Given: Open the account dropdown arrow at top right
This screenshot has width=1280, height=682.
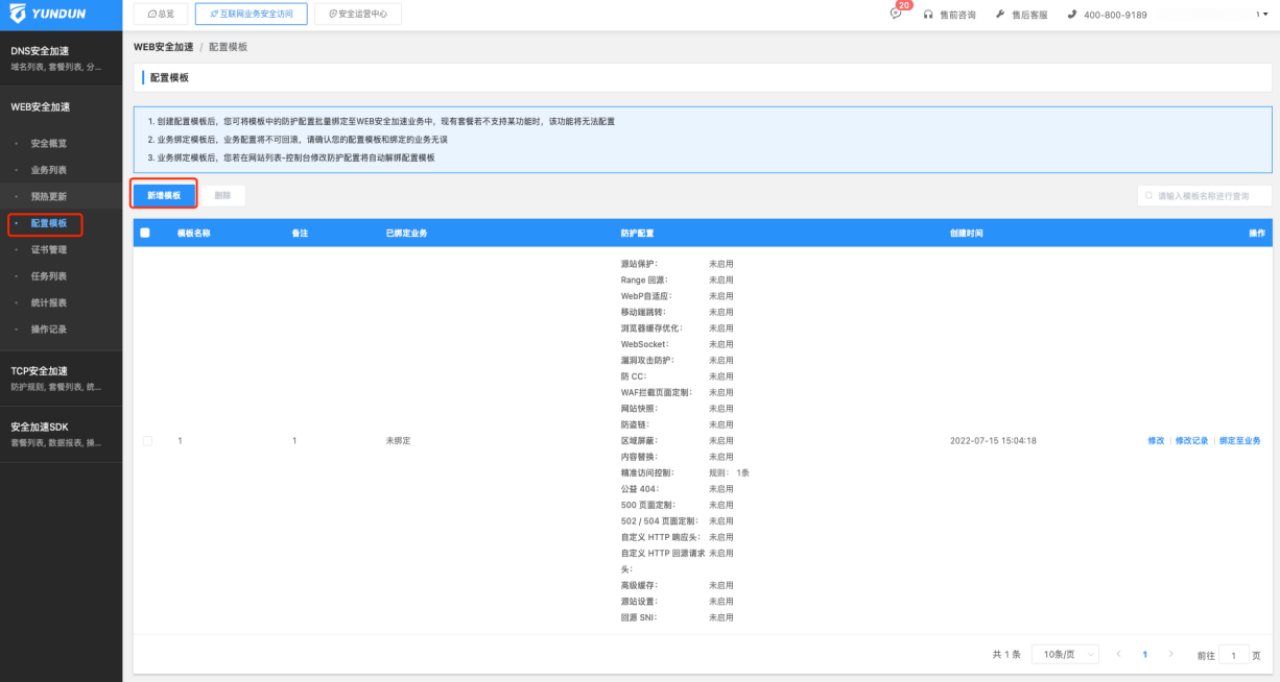Looking at the screenshot, I should point(1263,15).
